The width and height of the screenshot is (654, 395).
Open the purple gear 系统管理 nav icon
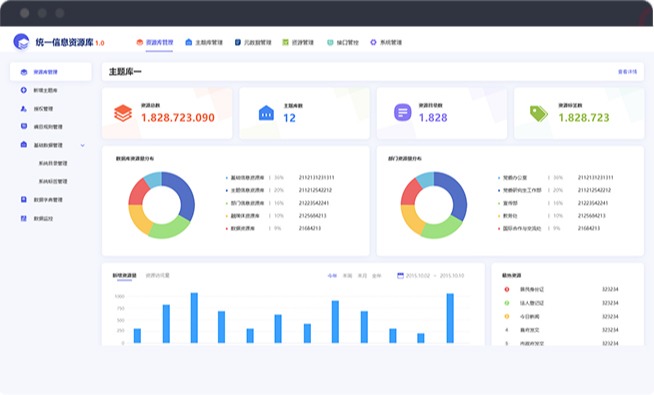pyautogui.click(x=373, y=42)
